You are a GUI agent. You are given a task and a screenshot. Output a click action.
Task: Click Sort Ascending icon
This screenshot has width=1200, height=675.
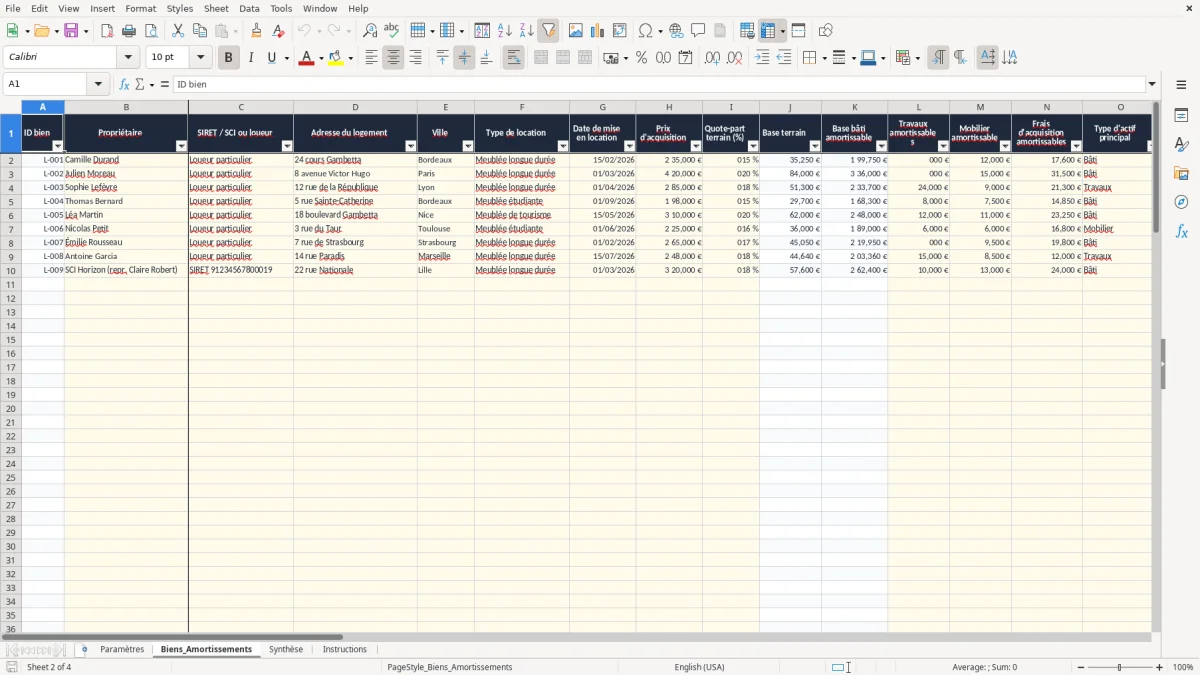(505, 31)
